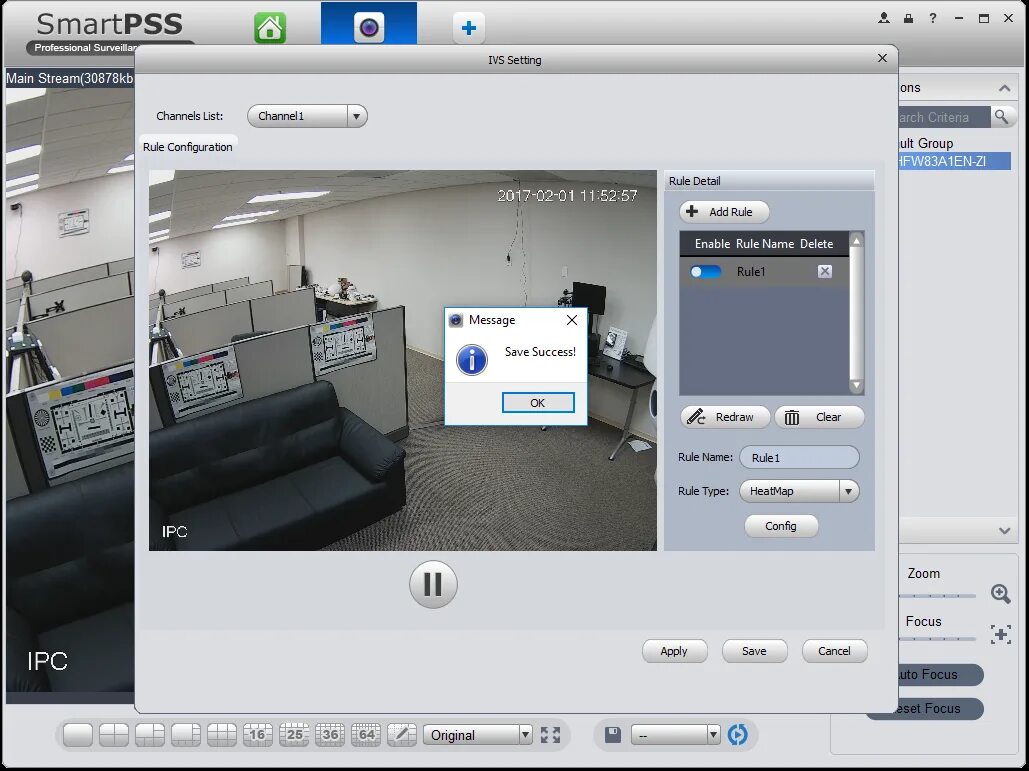Click the Clear button
1029x771 pixels.
(819, 417)
